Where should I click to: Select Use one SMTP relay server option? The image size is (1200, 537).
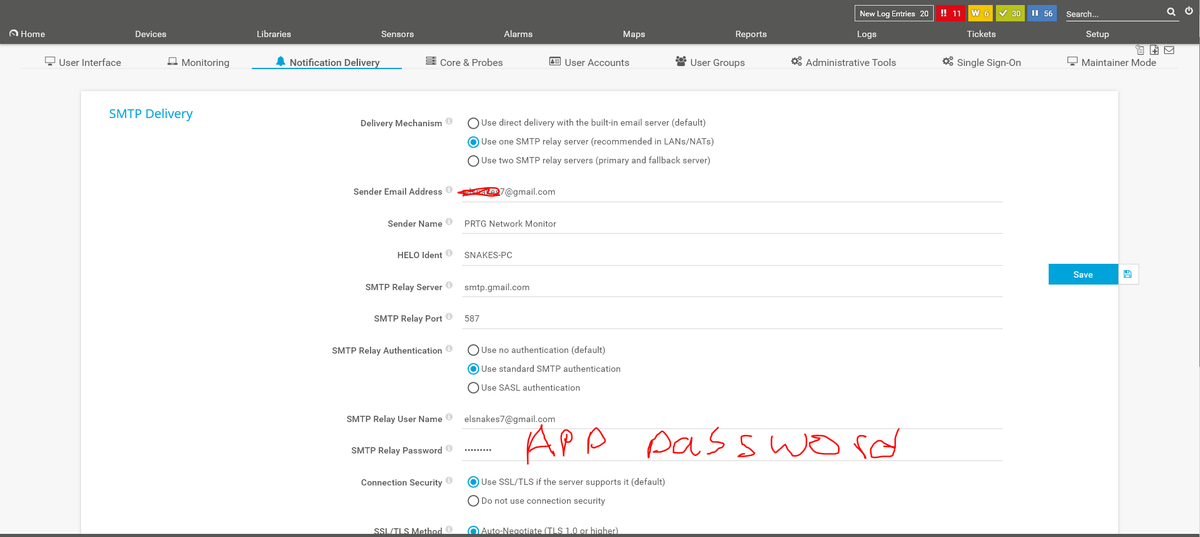(x=474, y=141)
